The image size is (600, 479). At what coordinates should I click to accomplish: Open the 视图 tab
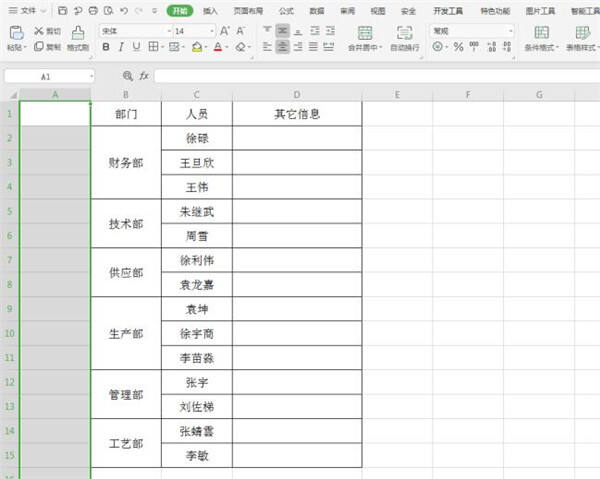(378, 11)
